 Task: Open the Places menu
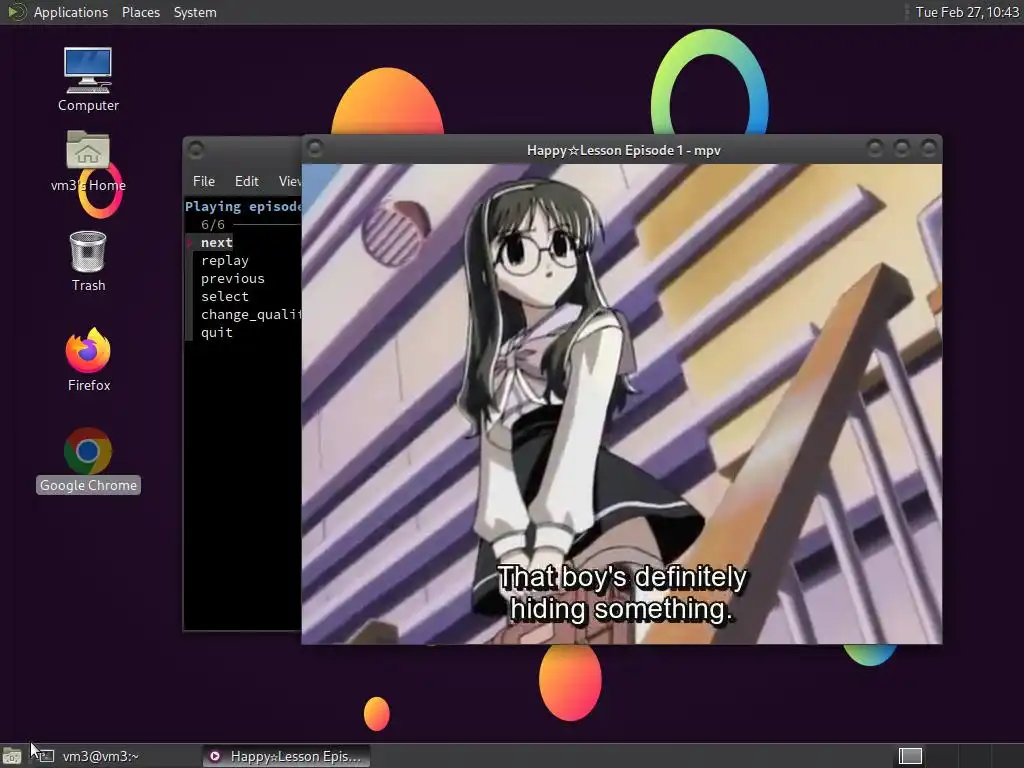(x=140, y=12)
